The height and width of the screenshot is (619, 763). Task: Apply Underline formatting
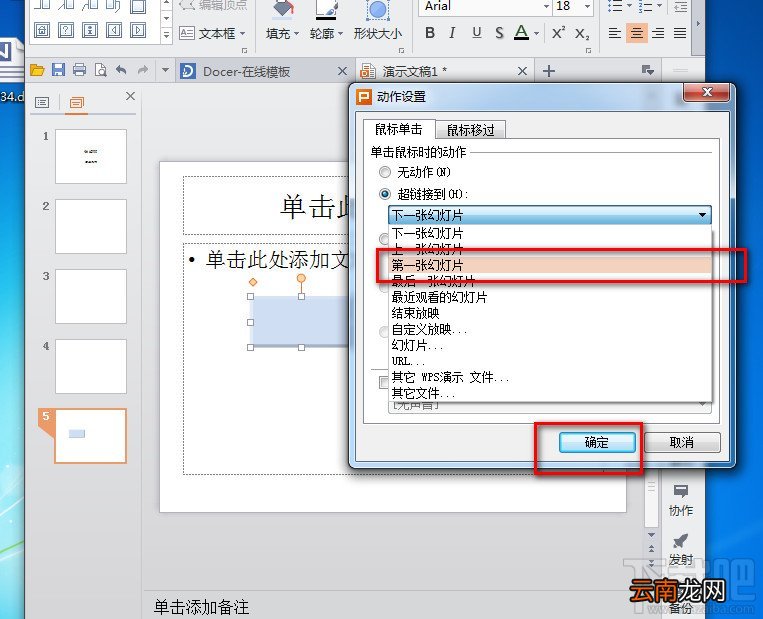coord(476,33)
